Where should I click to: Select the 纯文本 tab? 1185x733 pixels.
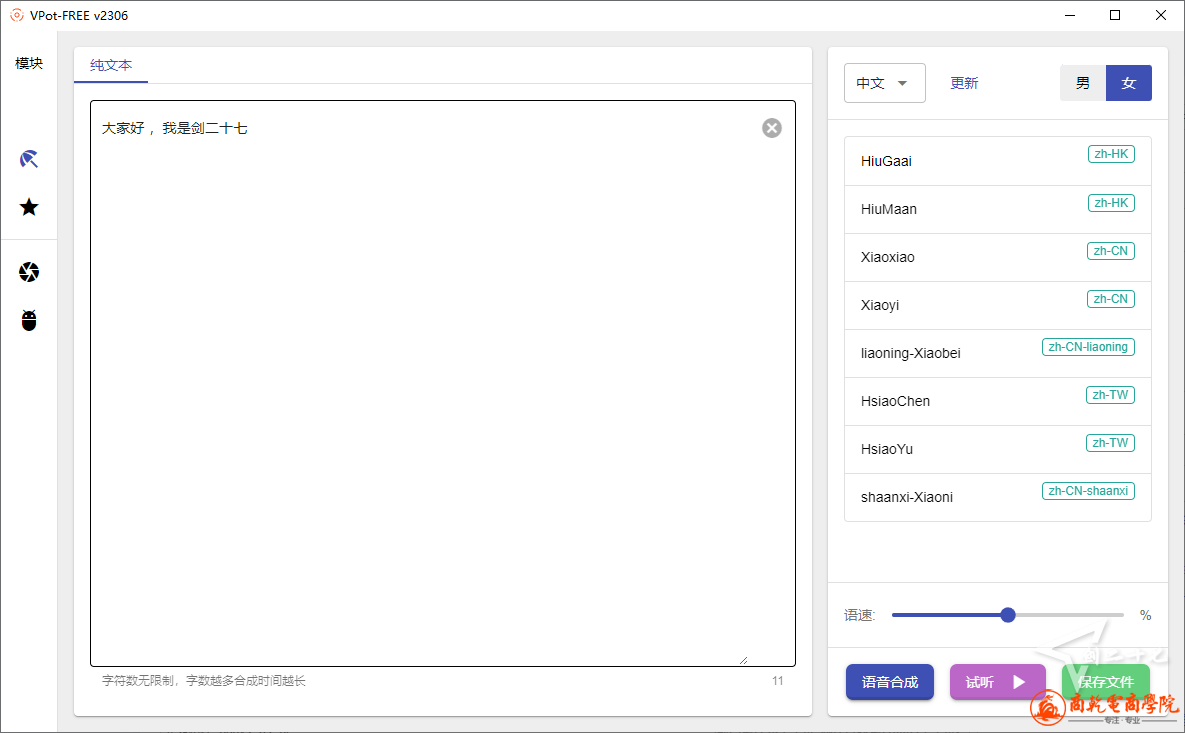click(111, 65)
